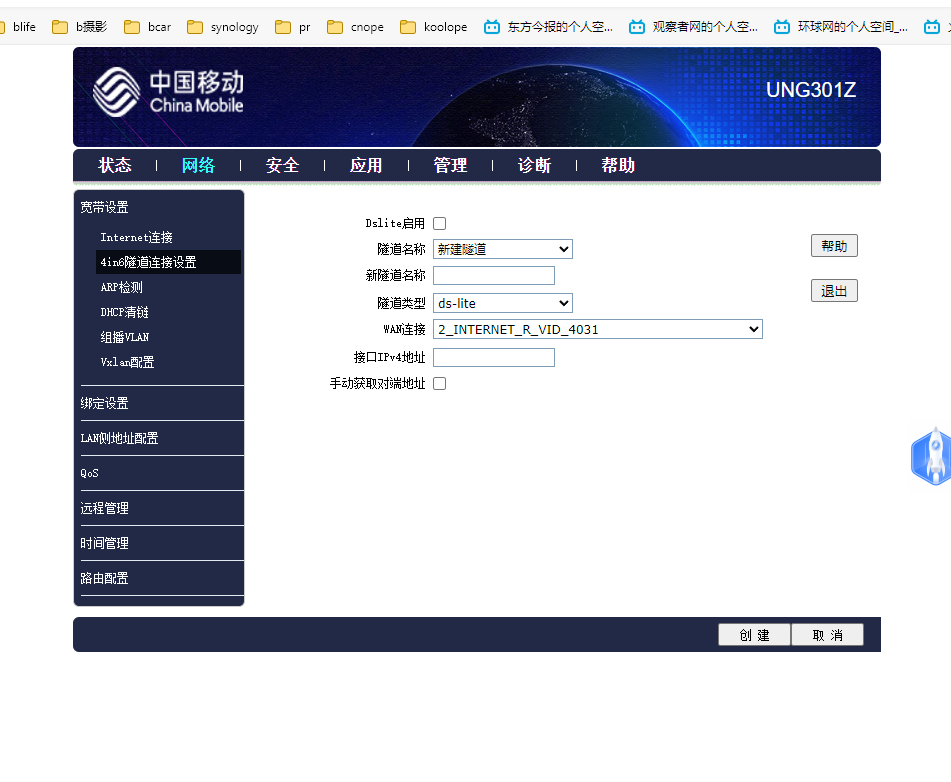
Task: Open the 隧道类型 ds-lite dropdown
Action: (x=502, y=303)
